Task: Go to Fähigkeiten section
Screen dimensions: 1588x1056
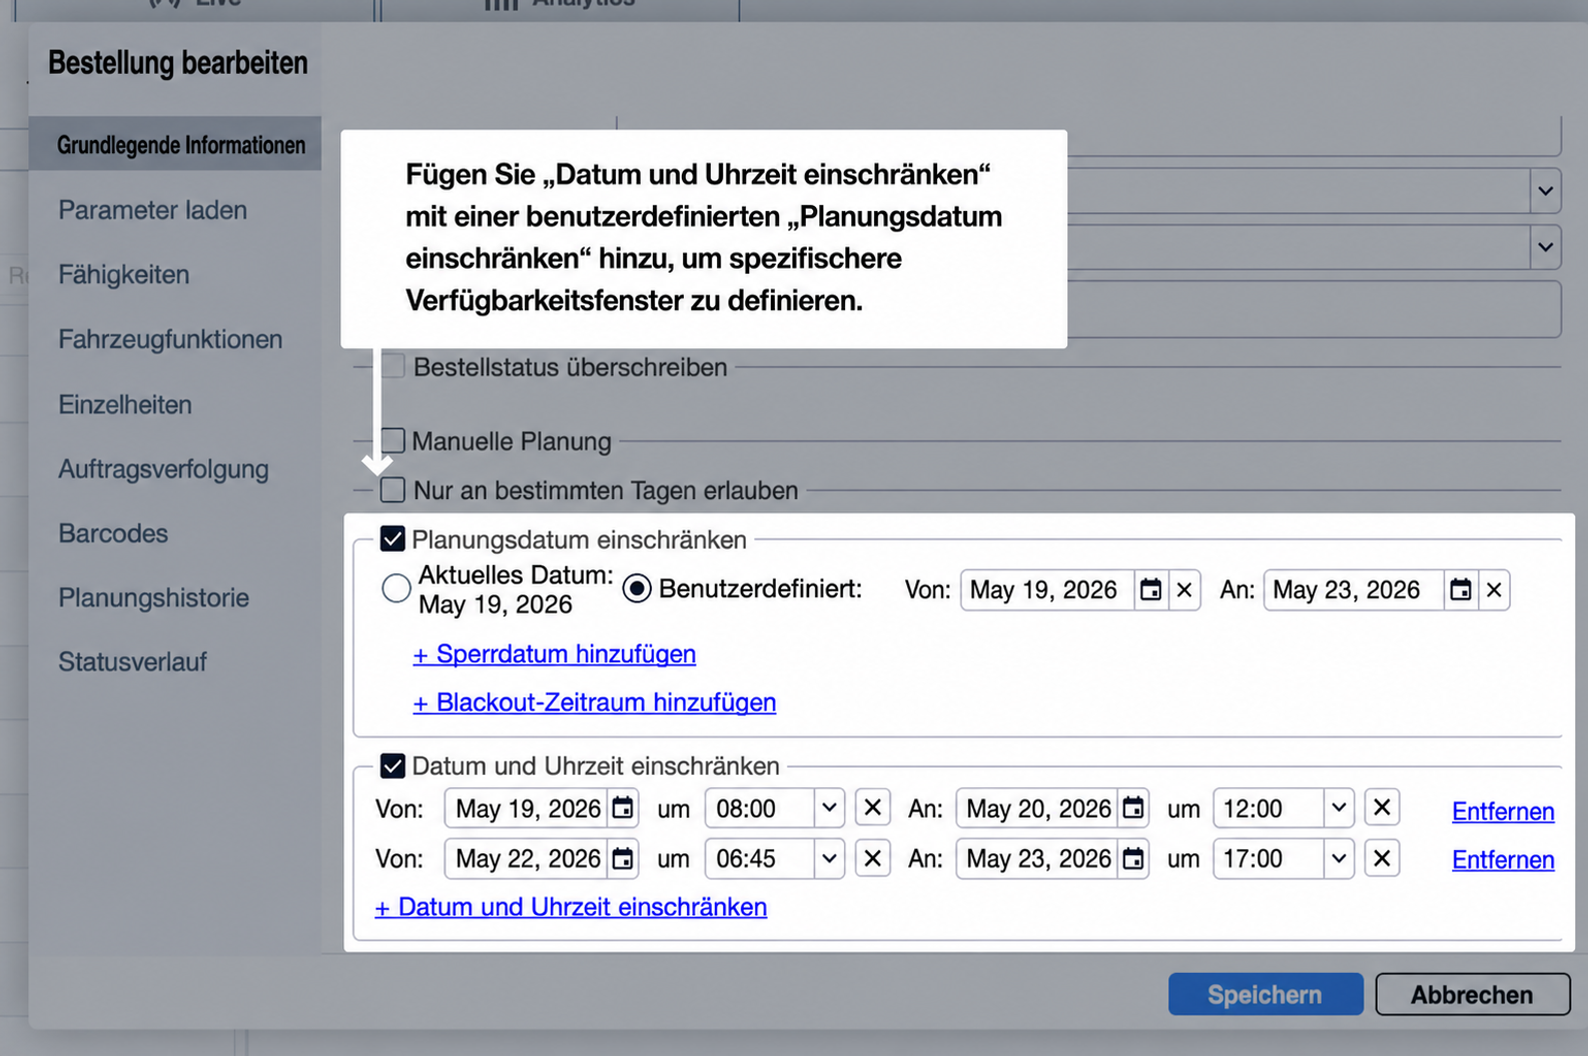Action: point(123,274)
